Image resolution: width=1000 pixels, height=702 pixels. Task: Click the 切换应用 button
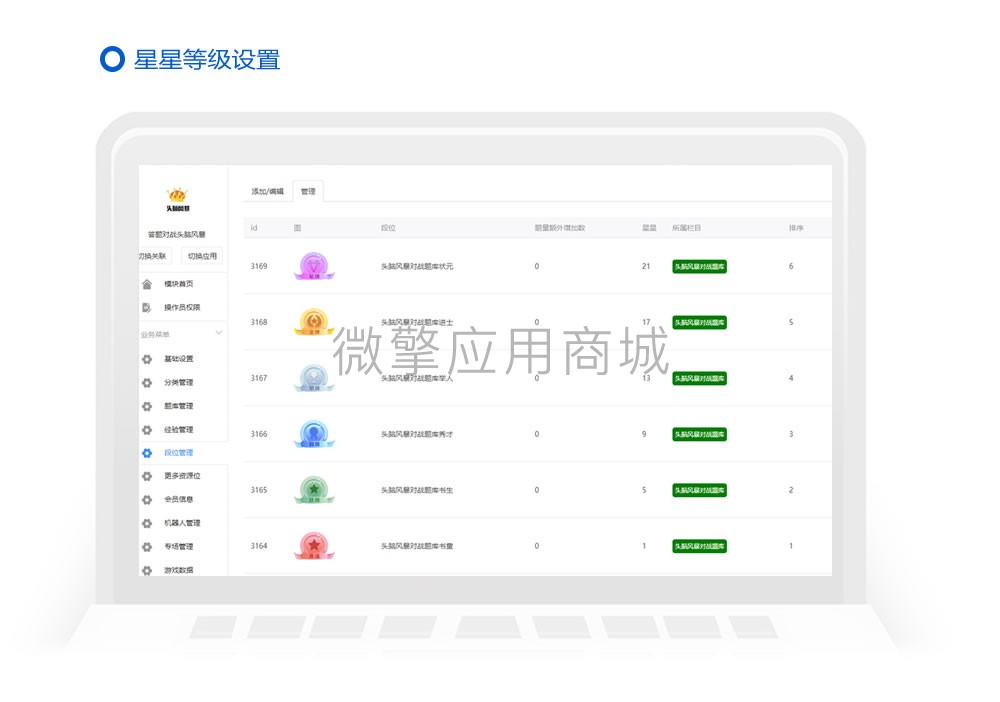pos(203,255)
